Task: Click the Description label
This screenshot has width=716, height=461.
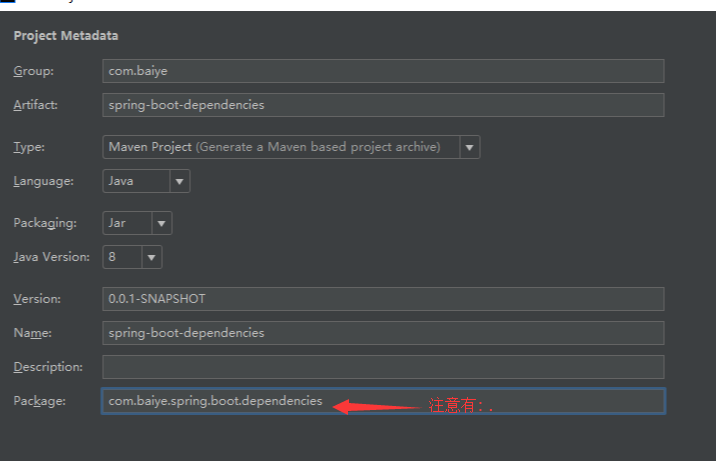Action: point(48,367)
